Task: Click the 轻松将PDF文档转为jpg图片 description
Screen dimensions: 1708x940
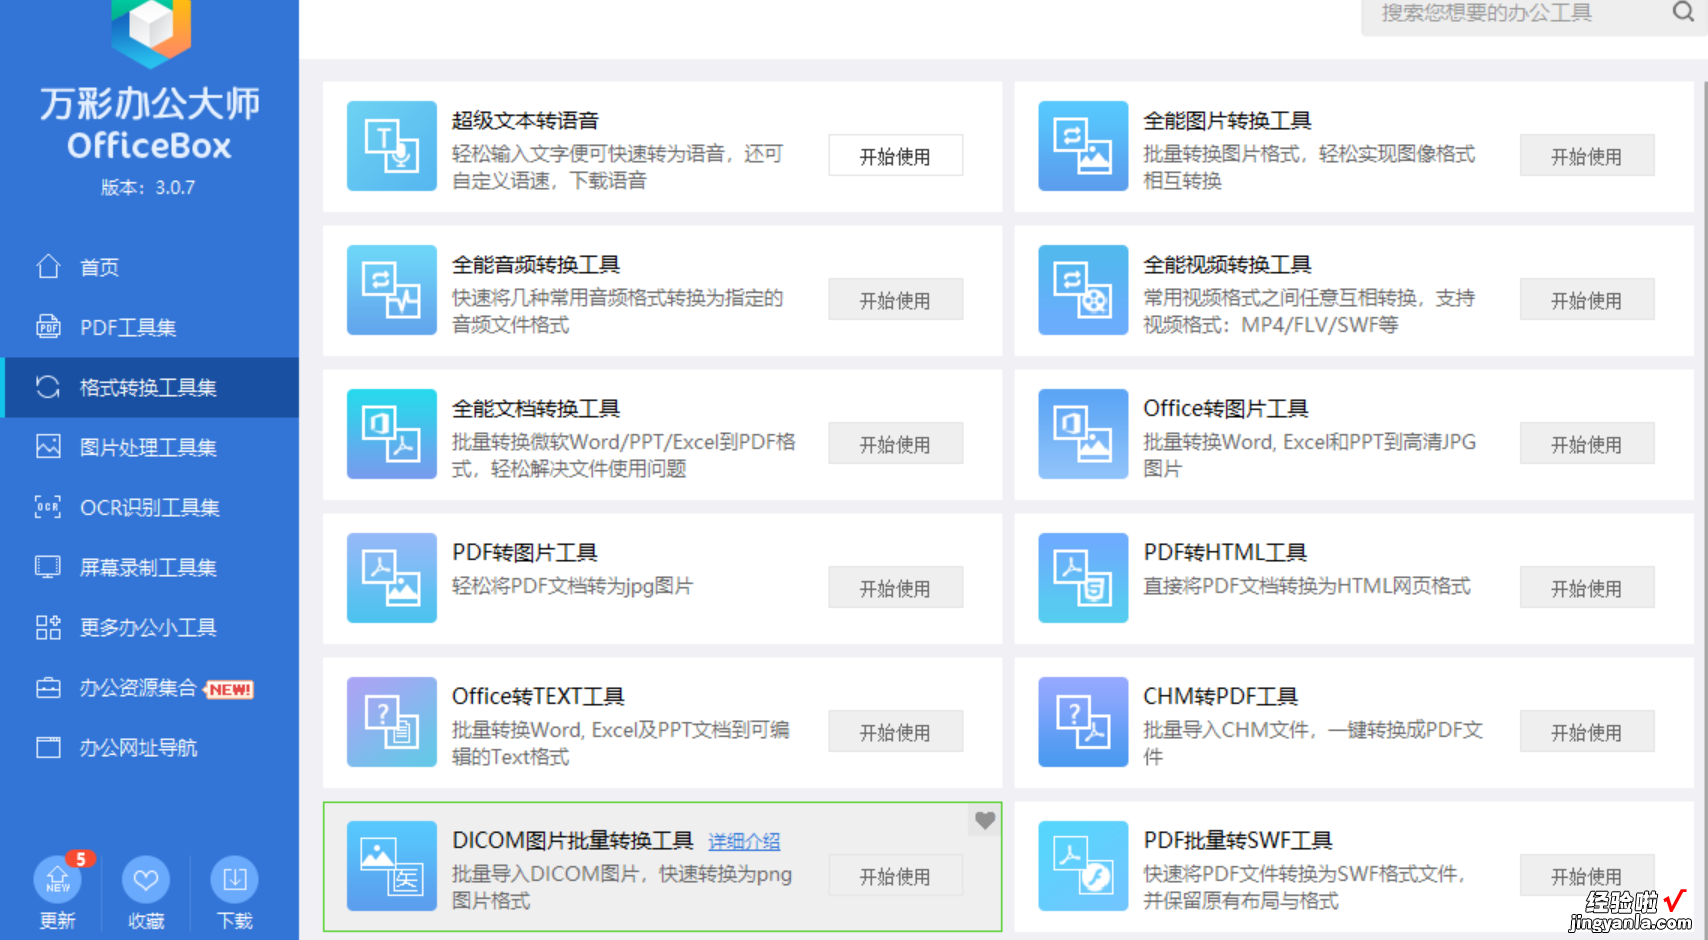Action: pyautogui.click(x=572, y=586)
